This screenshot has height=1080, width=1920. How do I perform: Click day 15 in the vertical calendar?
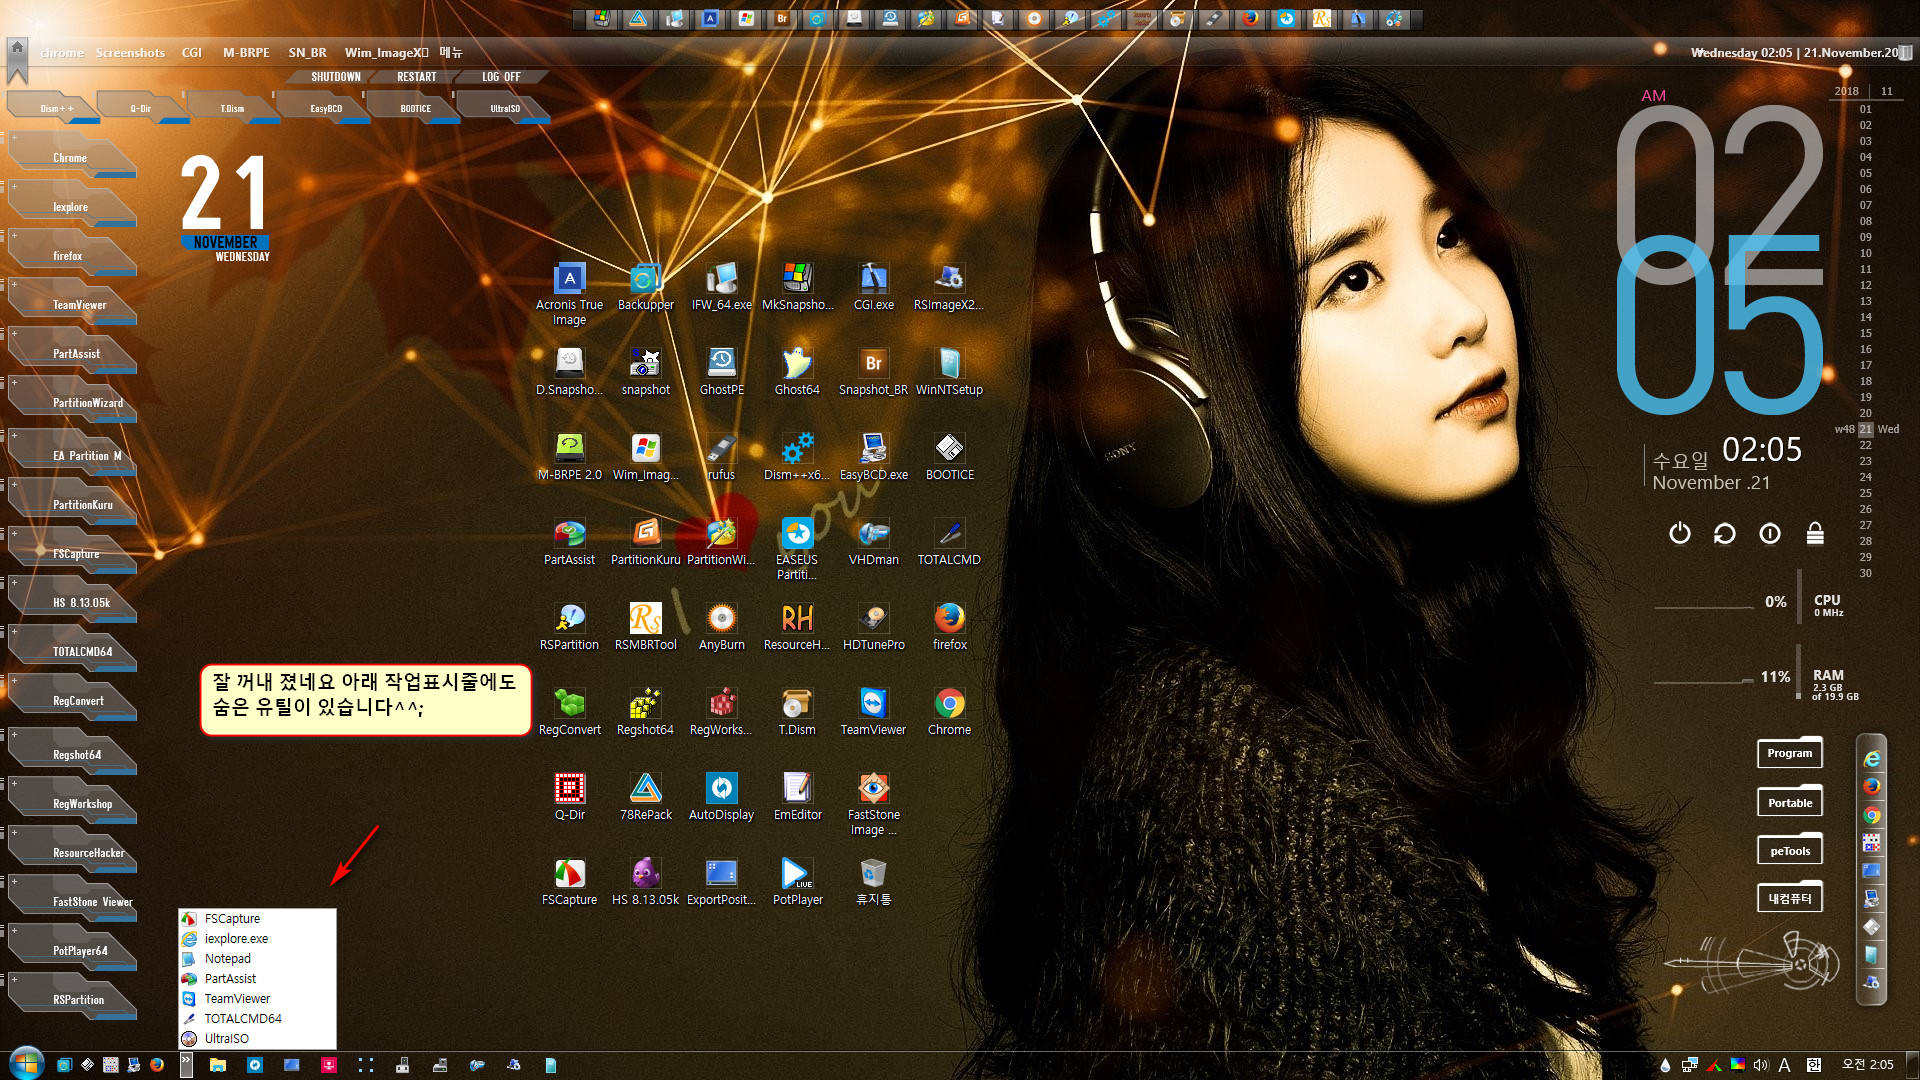tap(1865, 333)
